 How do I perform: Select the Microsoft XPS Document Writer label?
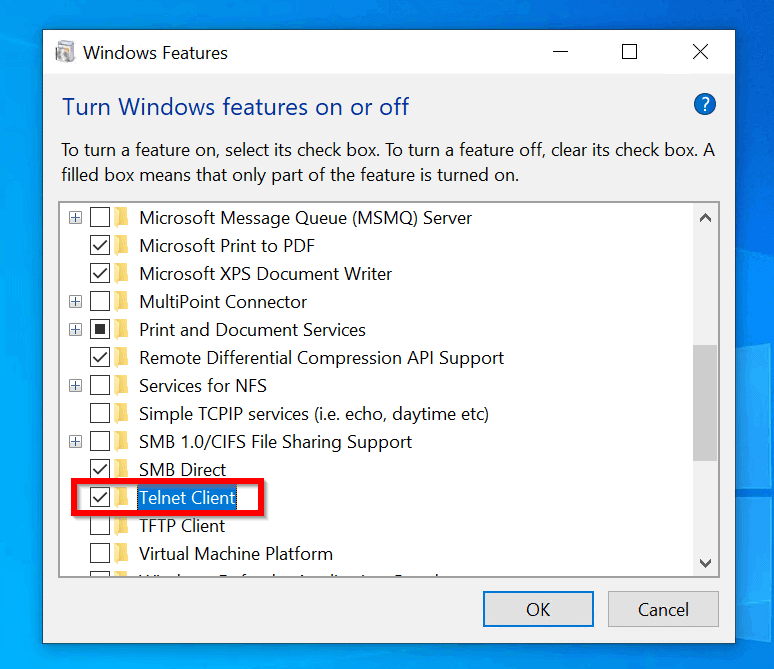coord(266,274)
